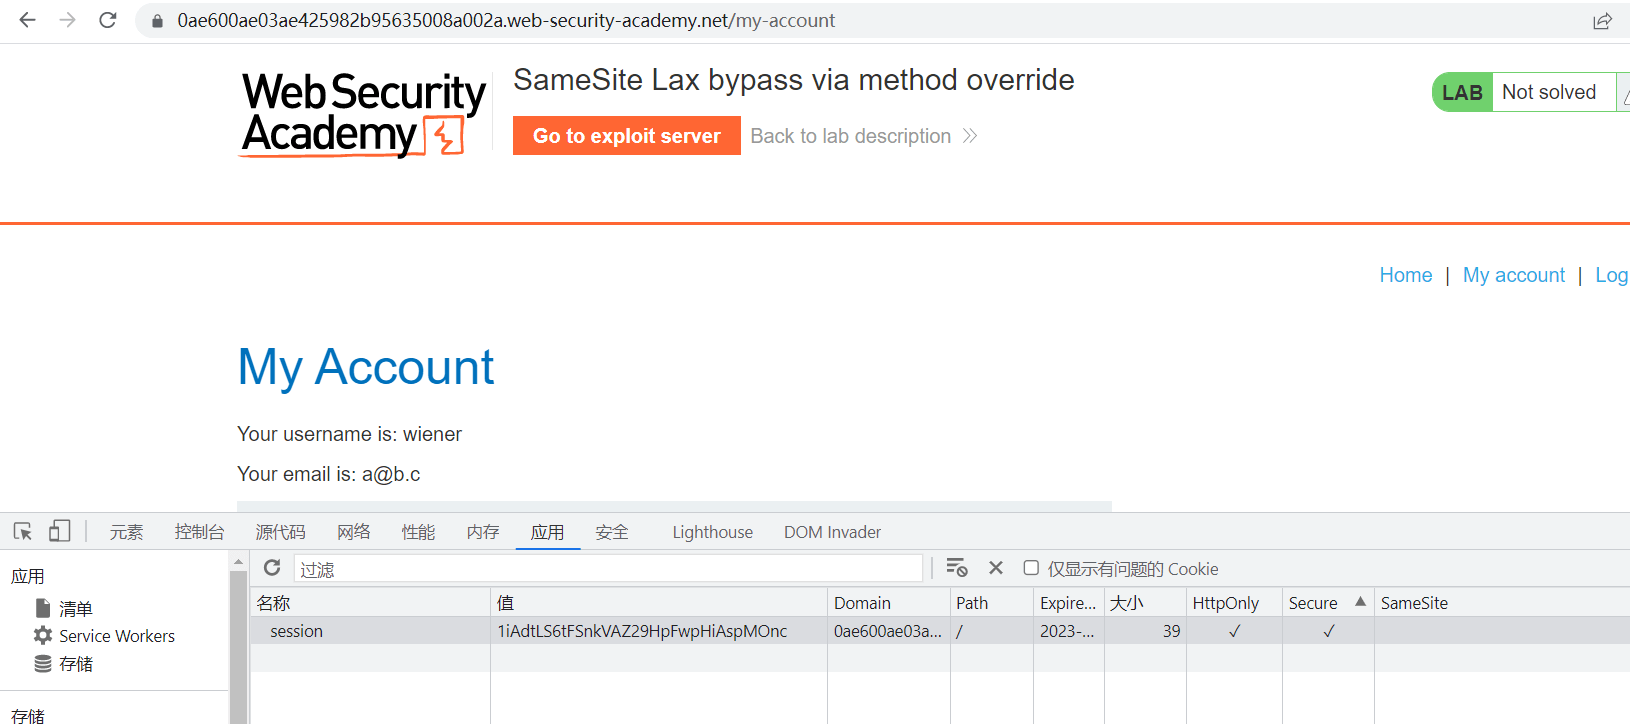The width and height of the screenshot is (1630, 724).
Task: Switch to the 网络 network tab
Action: [x=353, y=532]
